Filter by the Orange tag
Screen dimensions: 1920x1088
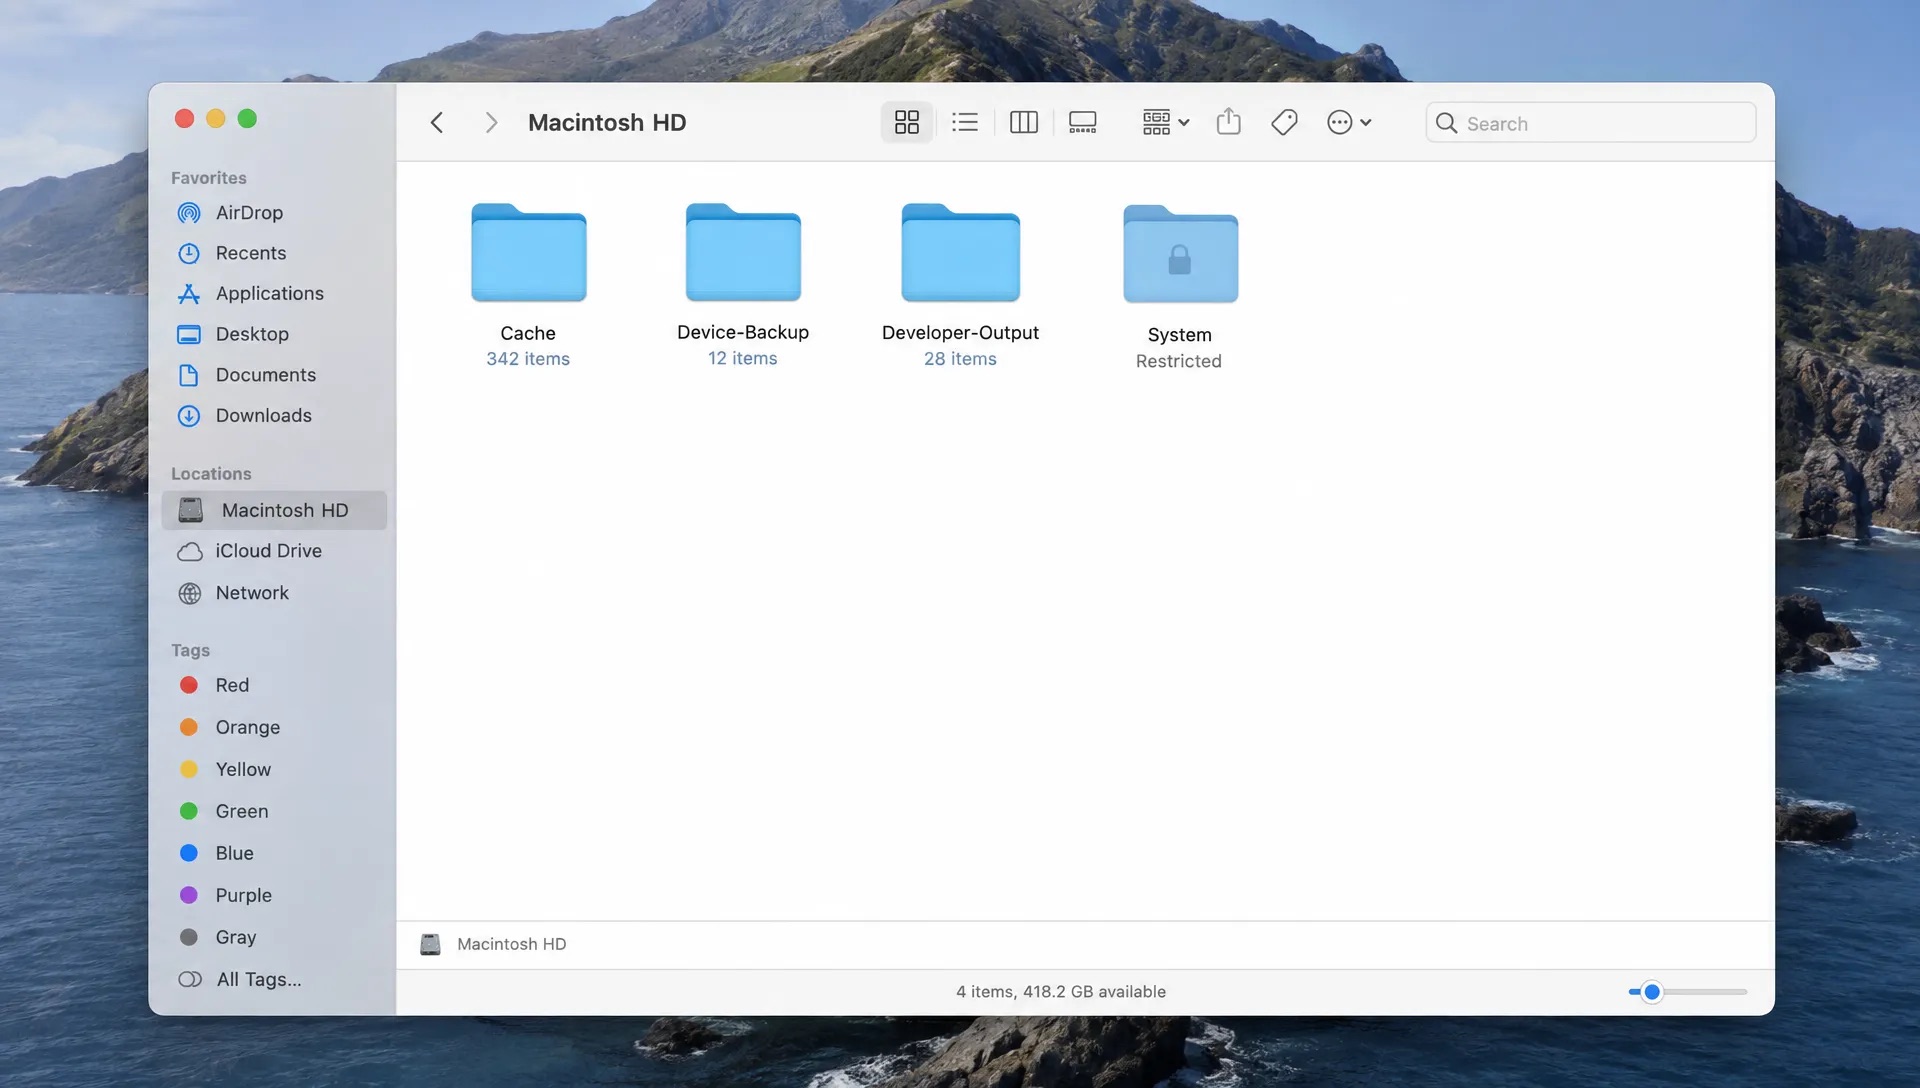[273, 727]
